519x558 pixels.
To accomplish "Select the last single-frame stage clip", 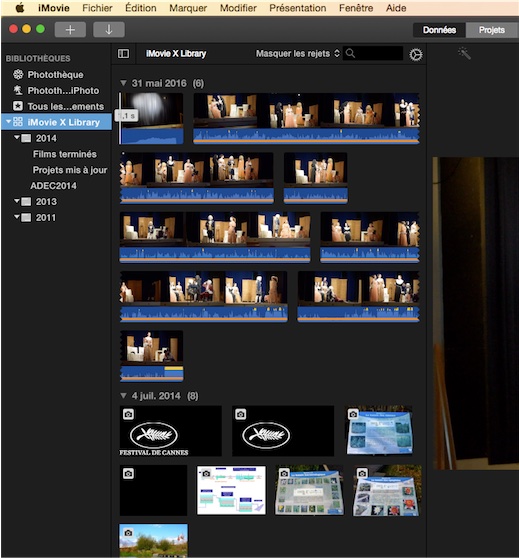I will [152, 356].
